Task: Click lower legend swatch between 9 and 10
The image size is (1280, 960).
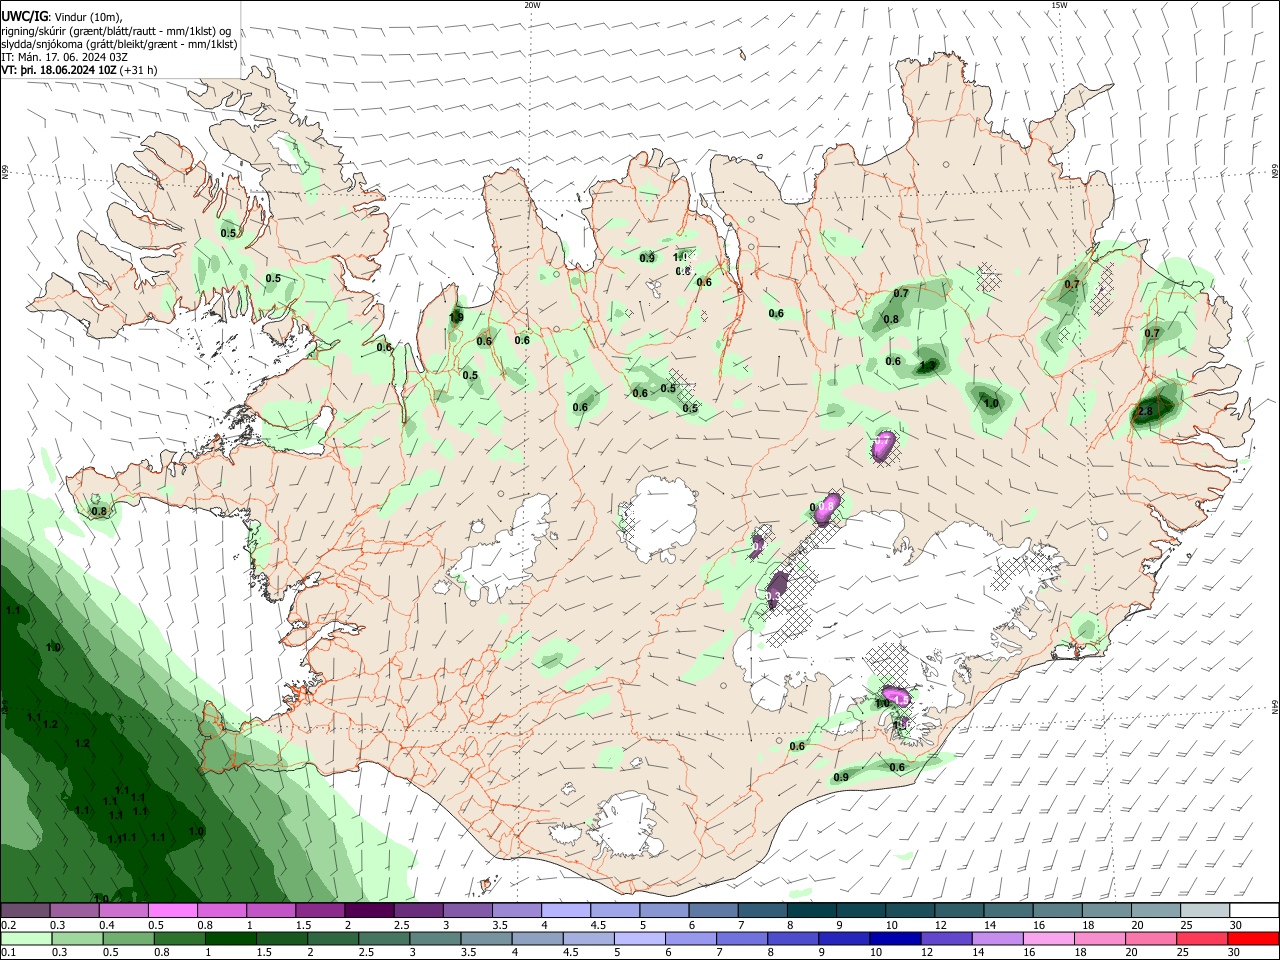Action: [x=845, y=939]
